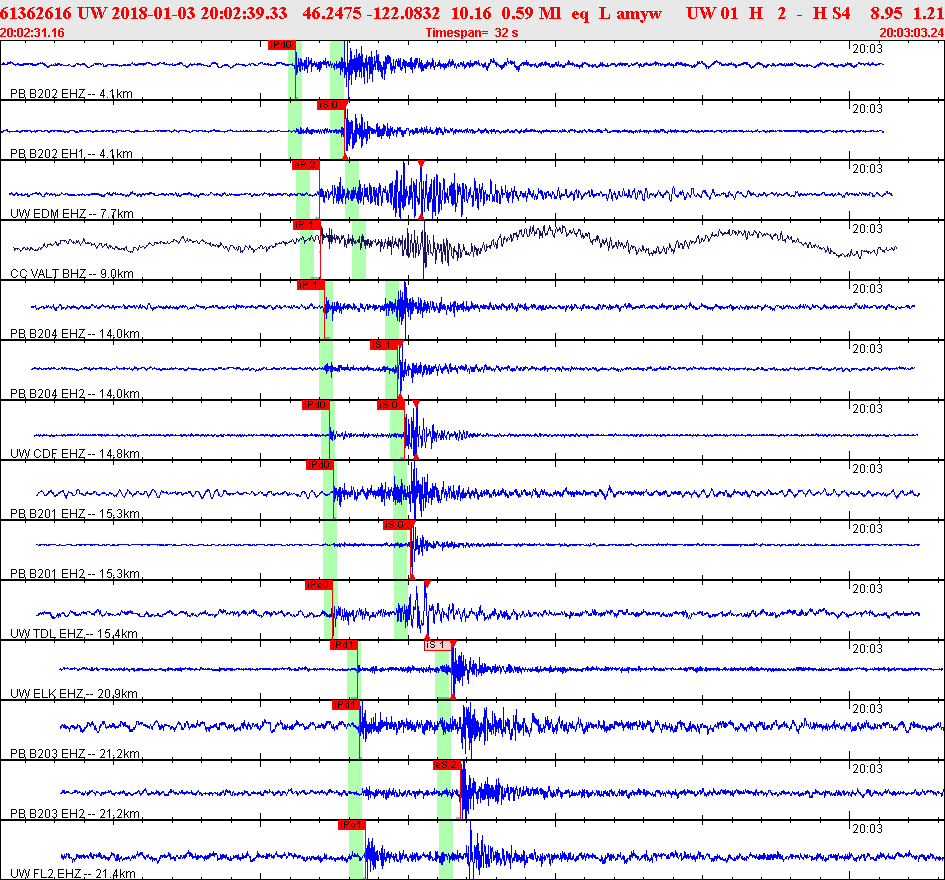Select the iS 0 pick flag on PB B201 EH2
The width and height of the screenshot is (945, 880).
(397, 525)
